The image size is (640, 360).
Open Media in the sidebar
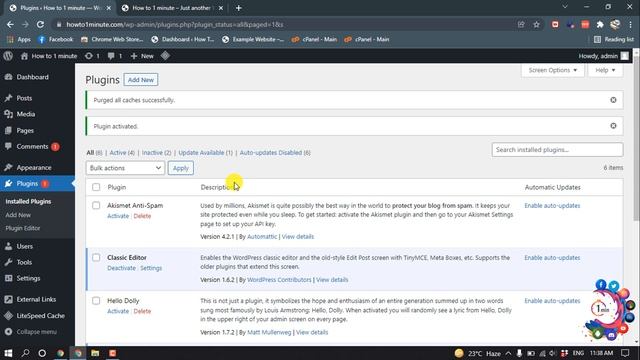point(26,114)
